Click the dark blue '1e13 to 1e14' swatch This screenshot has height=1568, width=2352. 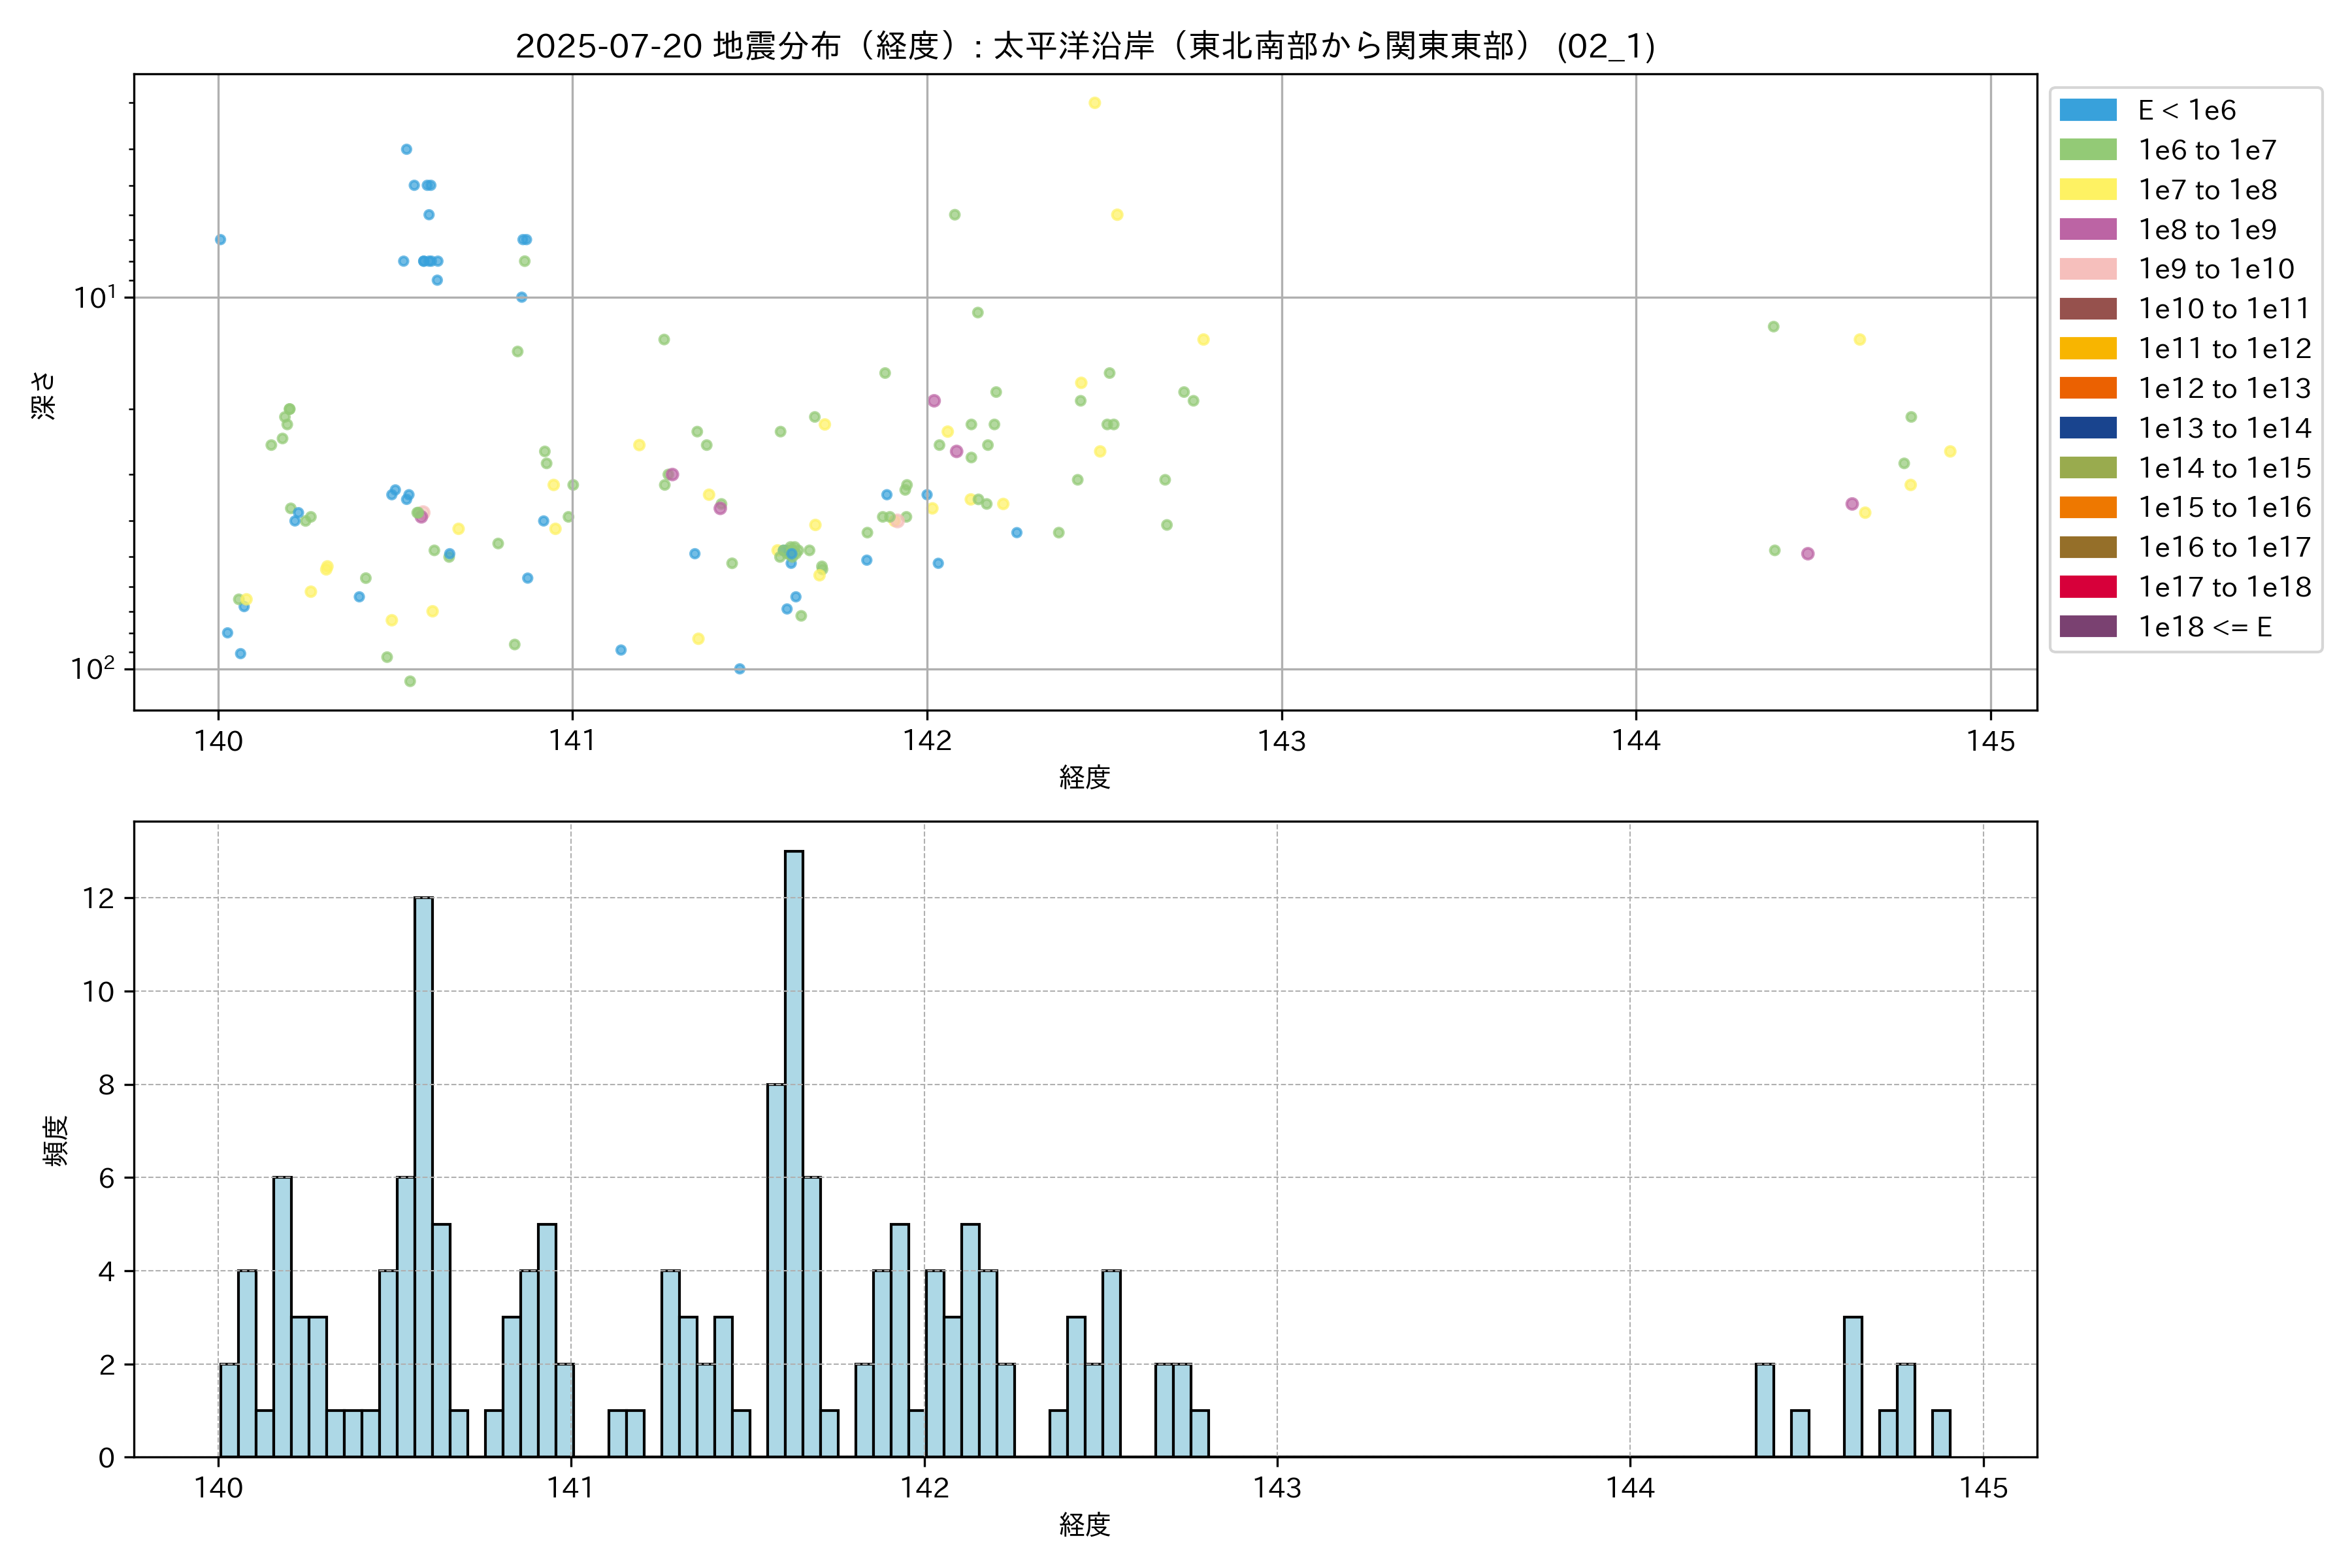pyautogui.click(x=2087, y=428)
